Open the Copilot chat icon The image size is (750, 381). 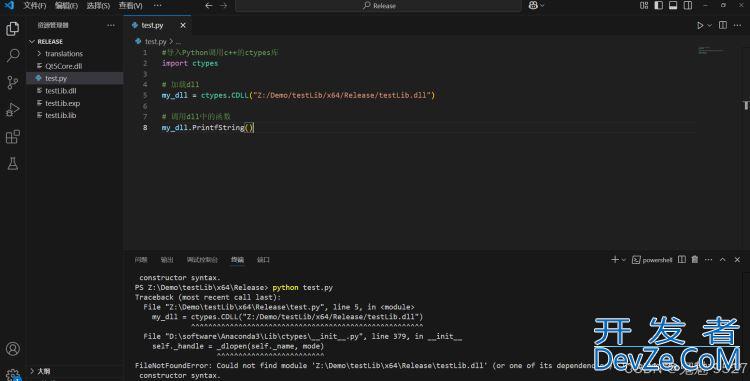[x=533, y=6]
